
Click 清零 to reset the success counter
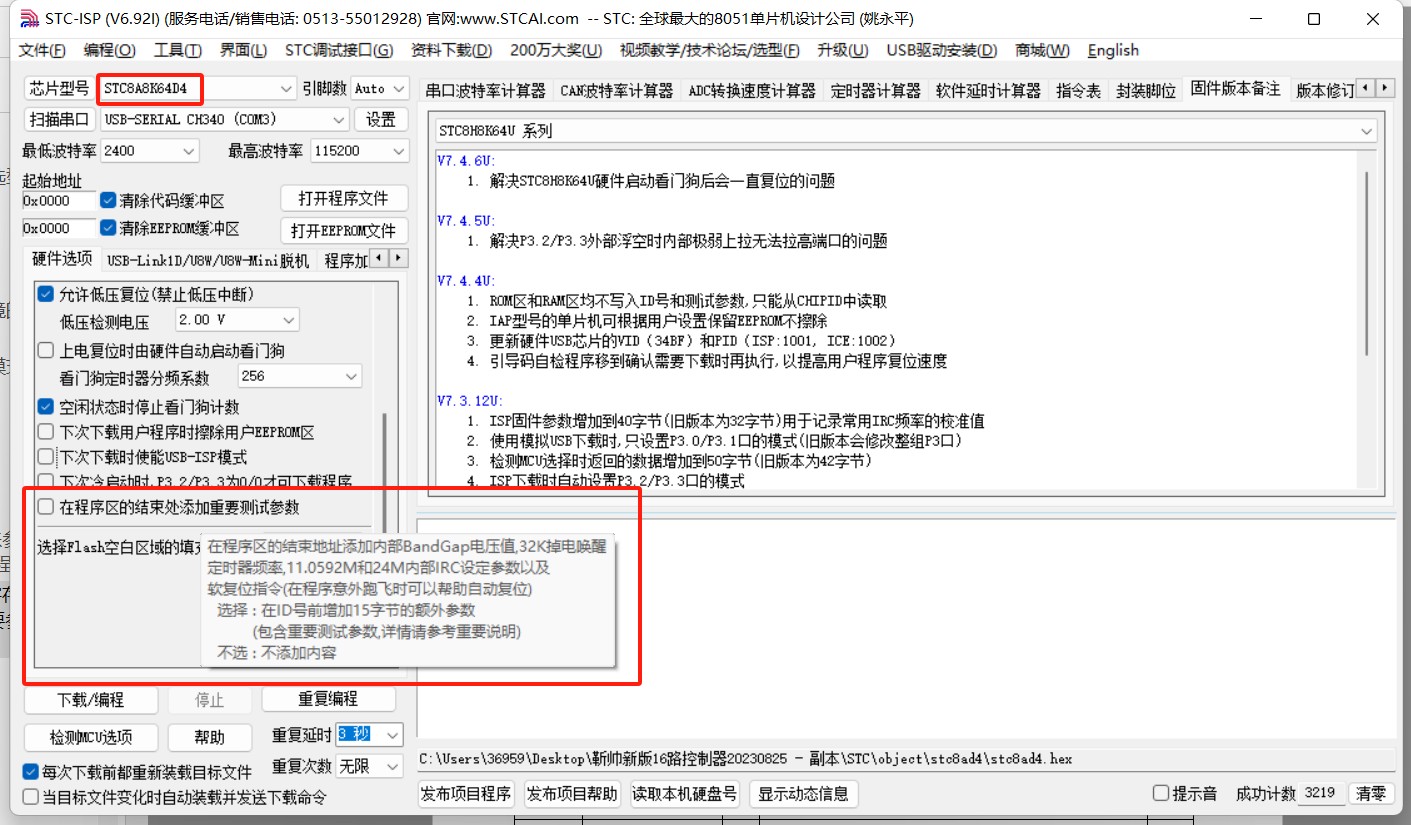coord(1372,794)
